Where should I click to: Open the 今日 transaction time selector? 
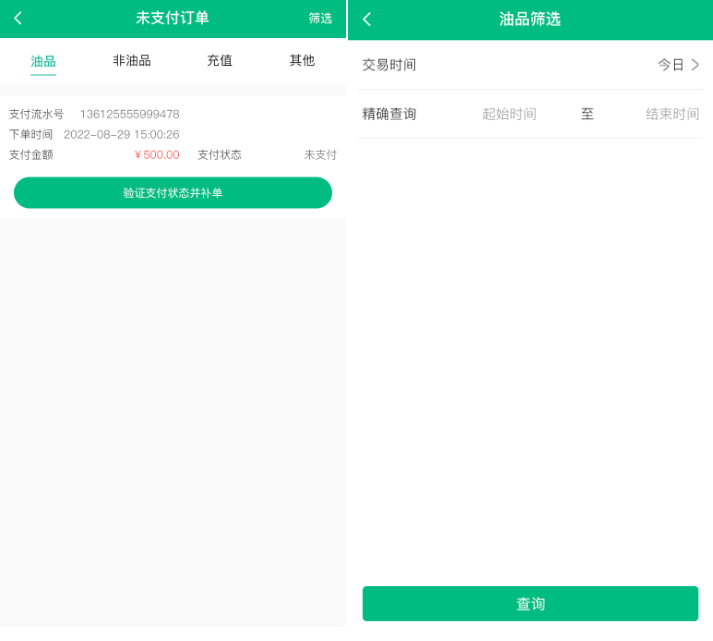[671, 65]
